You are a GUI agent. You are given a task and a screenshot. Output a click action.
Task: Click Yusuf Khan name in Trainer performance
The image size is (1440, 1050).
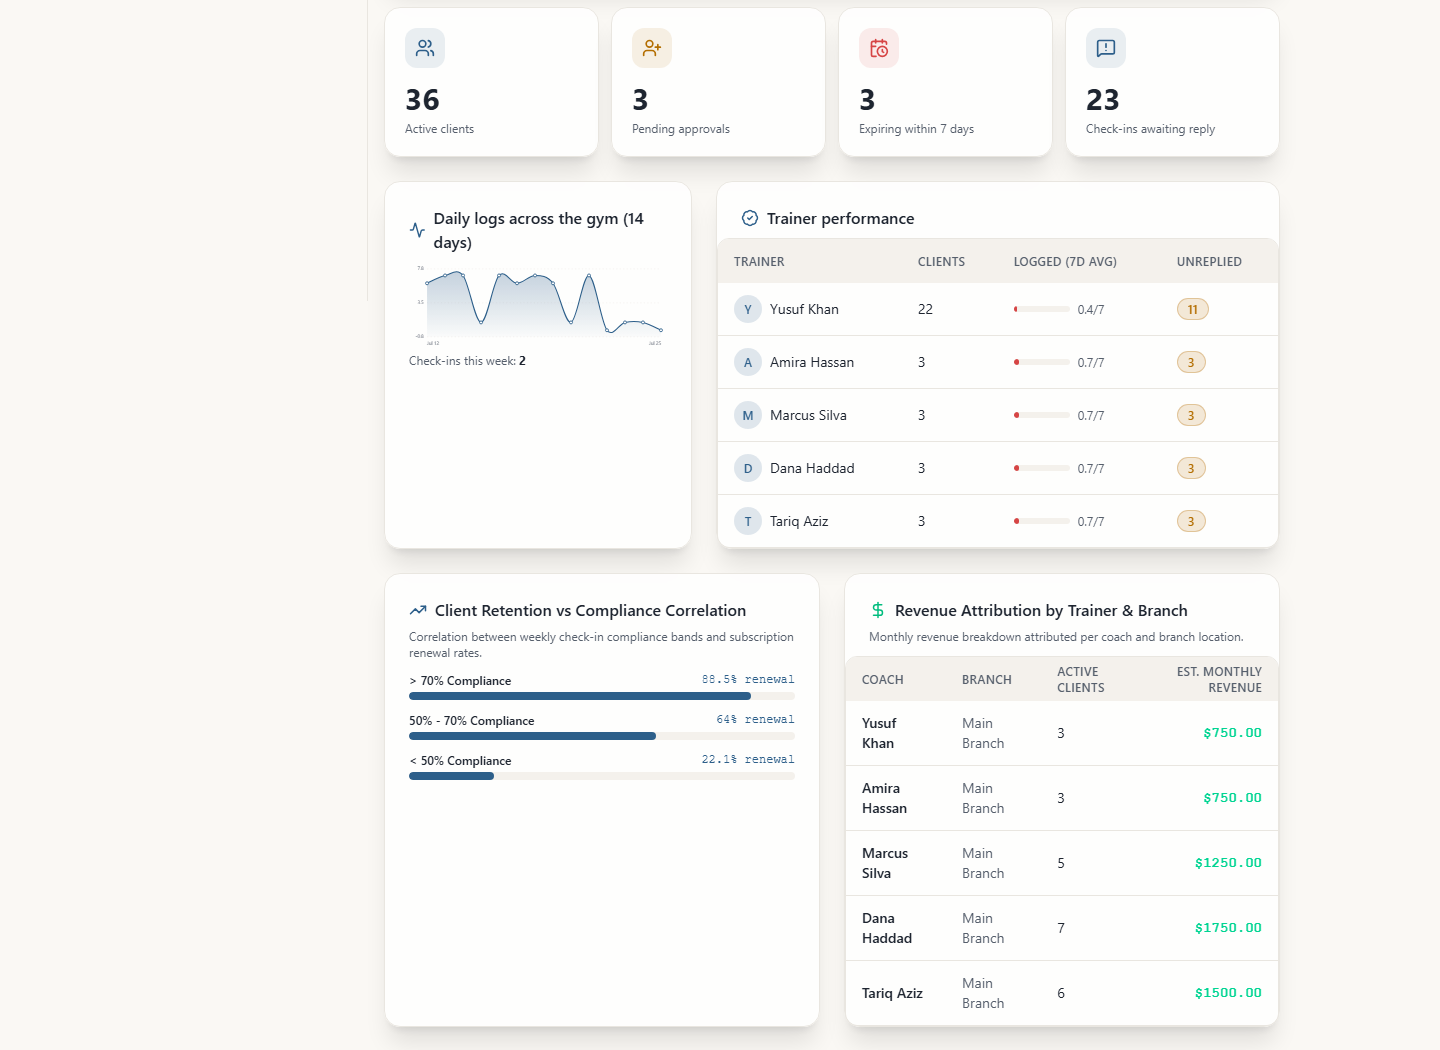coord(804,309)
